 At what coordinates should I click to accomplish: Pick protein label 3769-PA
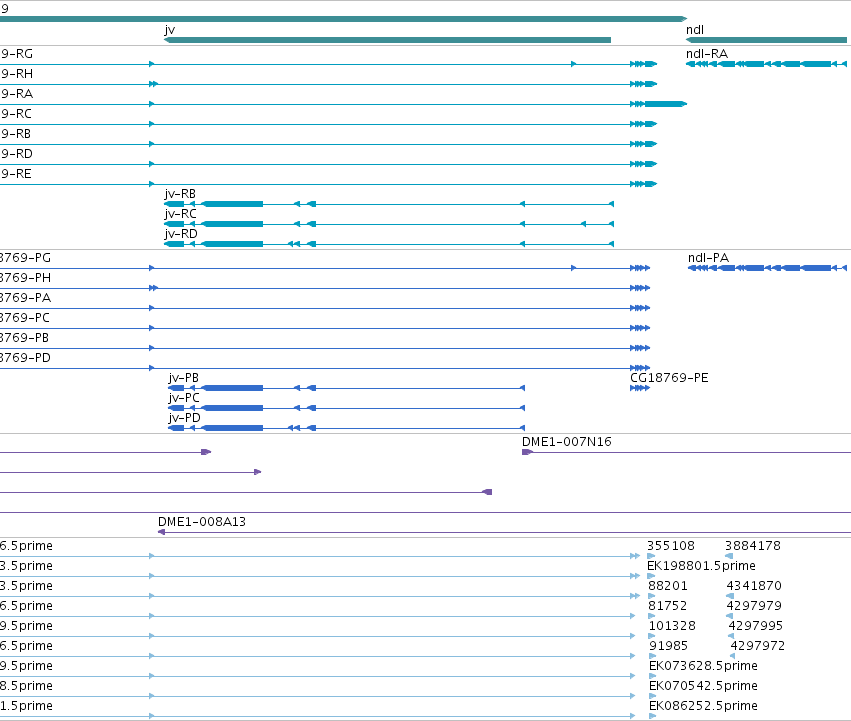[x=25, y=298]
